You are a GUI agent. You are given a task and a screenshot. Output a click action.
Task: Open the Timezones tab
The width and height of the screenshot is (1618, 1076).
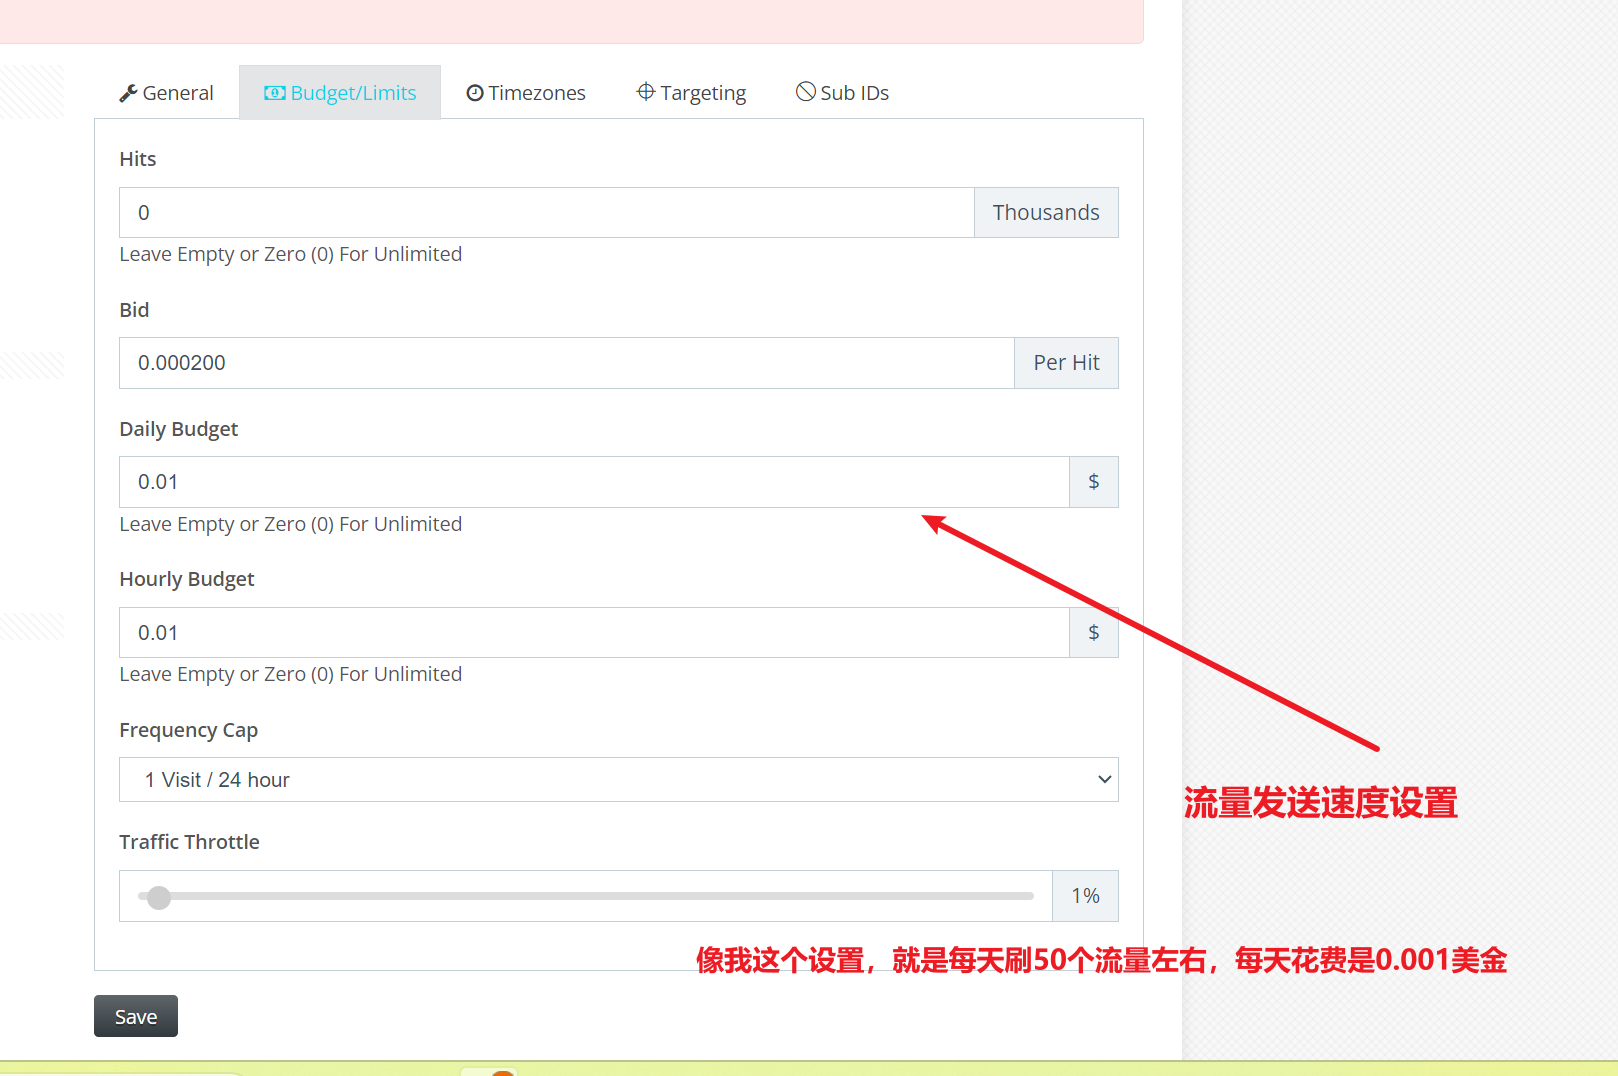[526, 93]
